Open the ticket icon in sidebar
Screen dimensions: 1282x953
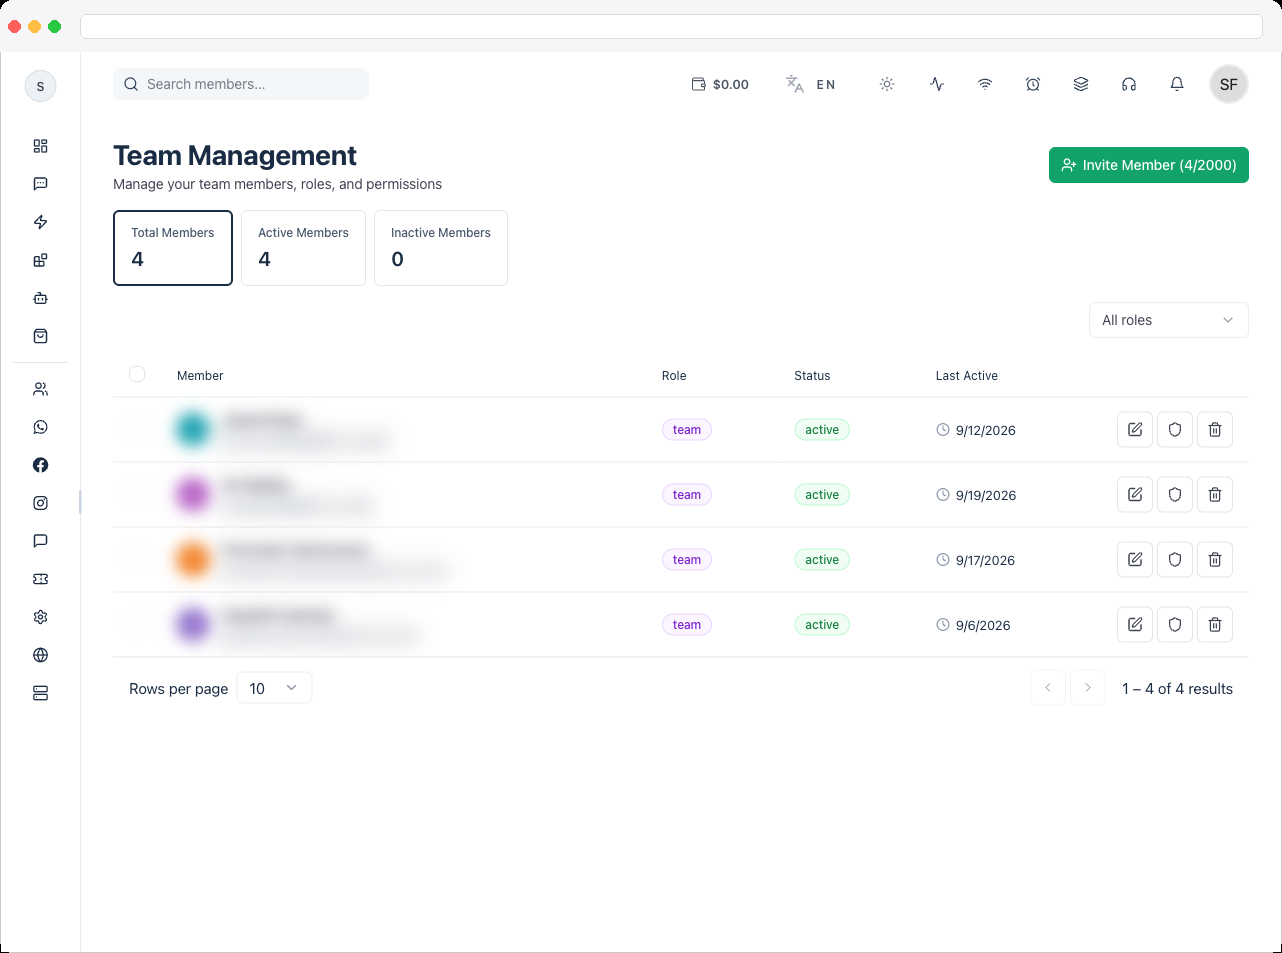pyautogui.click(x=40, y=579)
